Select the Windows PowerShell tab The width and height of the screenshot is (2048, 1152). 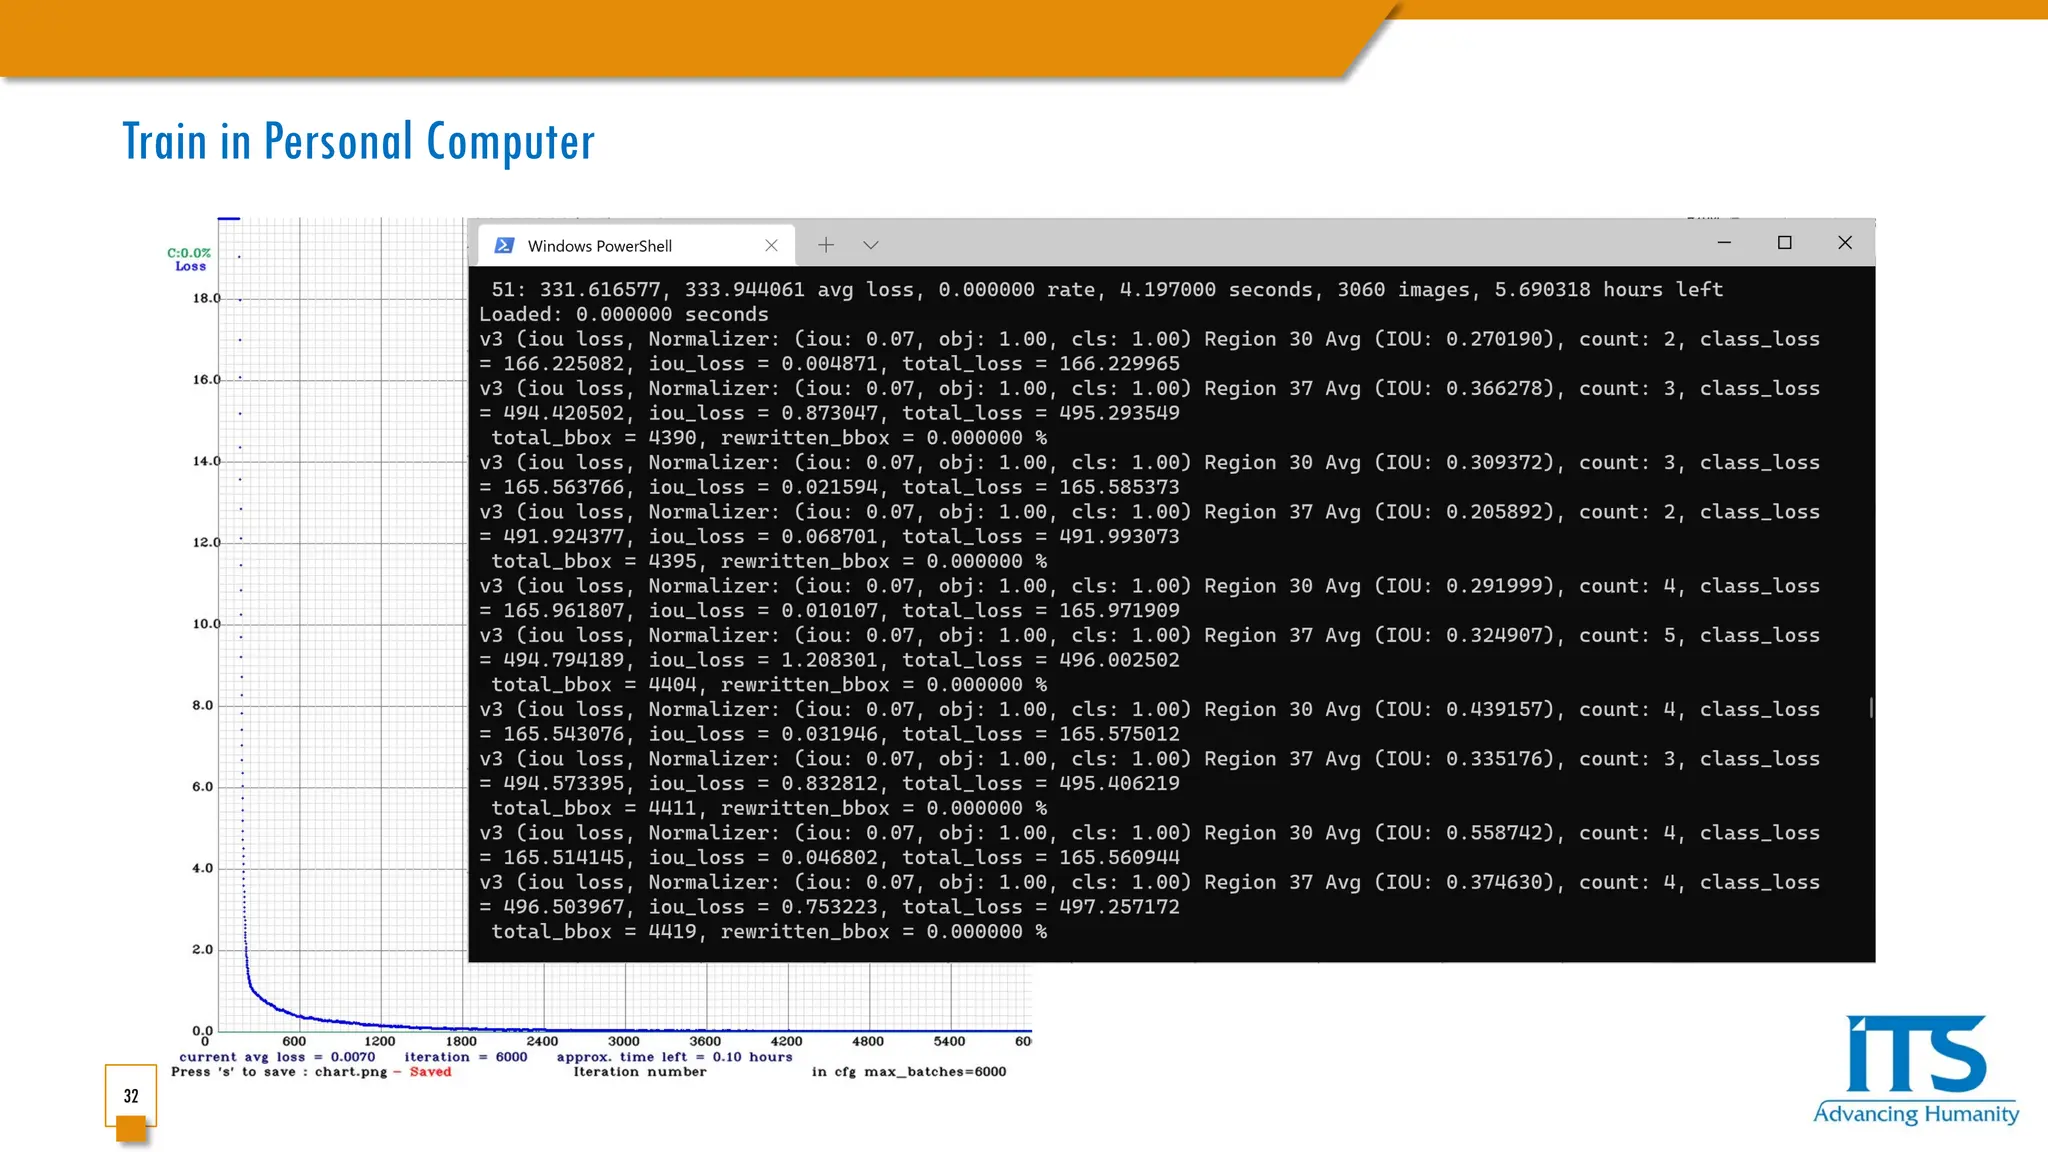coord(636,245)
